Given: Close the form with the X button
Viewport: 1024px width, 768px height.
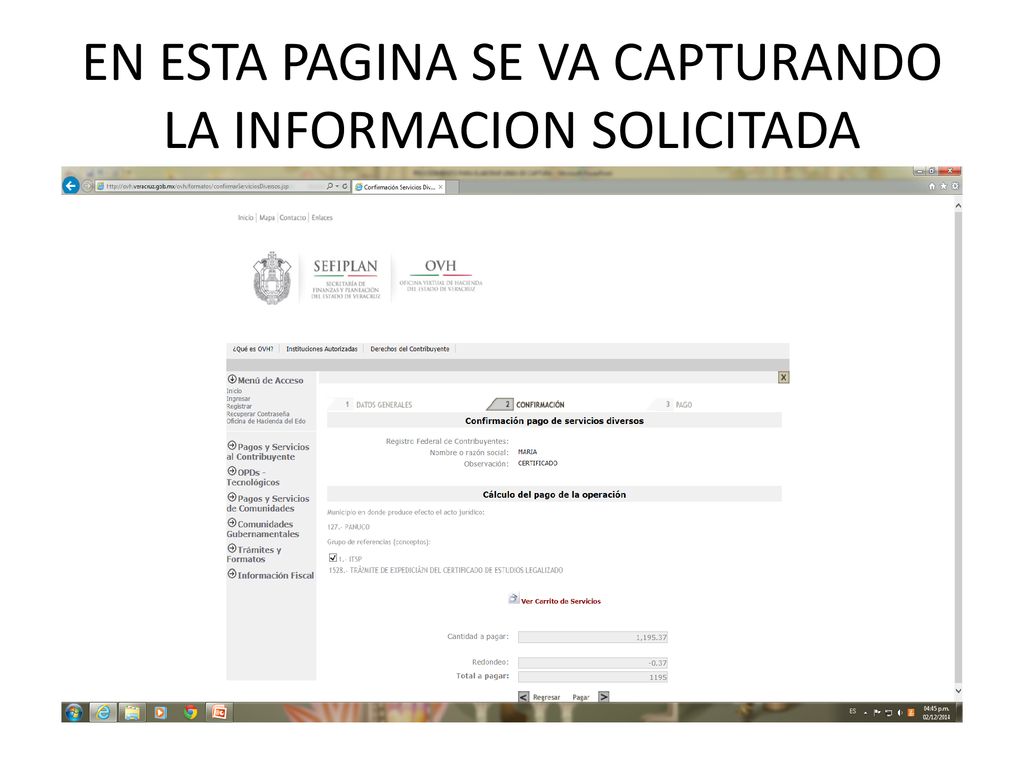Looking at the screenshot, I should (784, 377).
